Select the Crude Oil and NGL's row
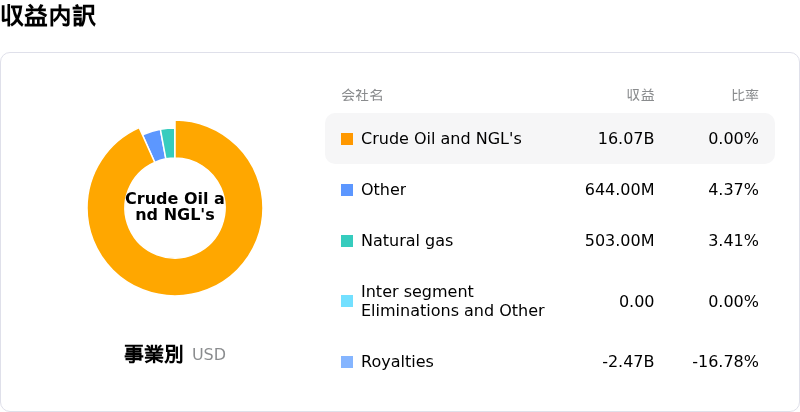800x412 pixels. [549, 139]
